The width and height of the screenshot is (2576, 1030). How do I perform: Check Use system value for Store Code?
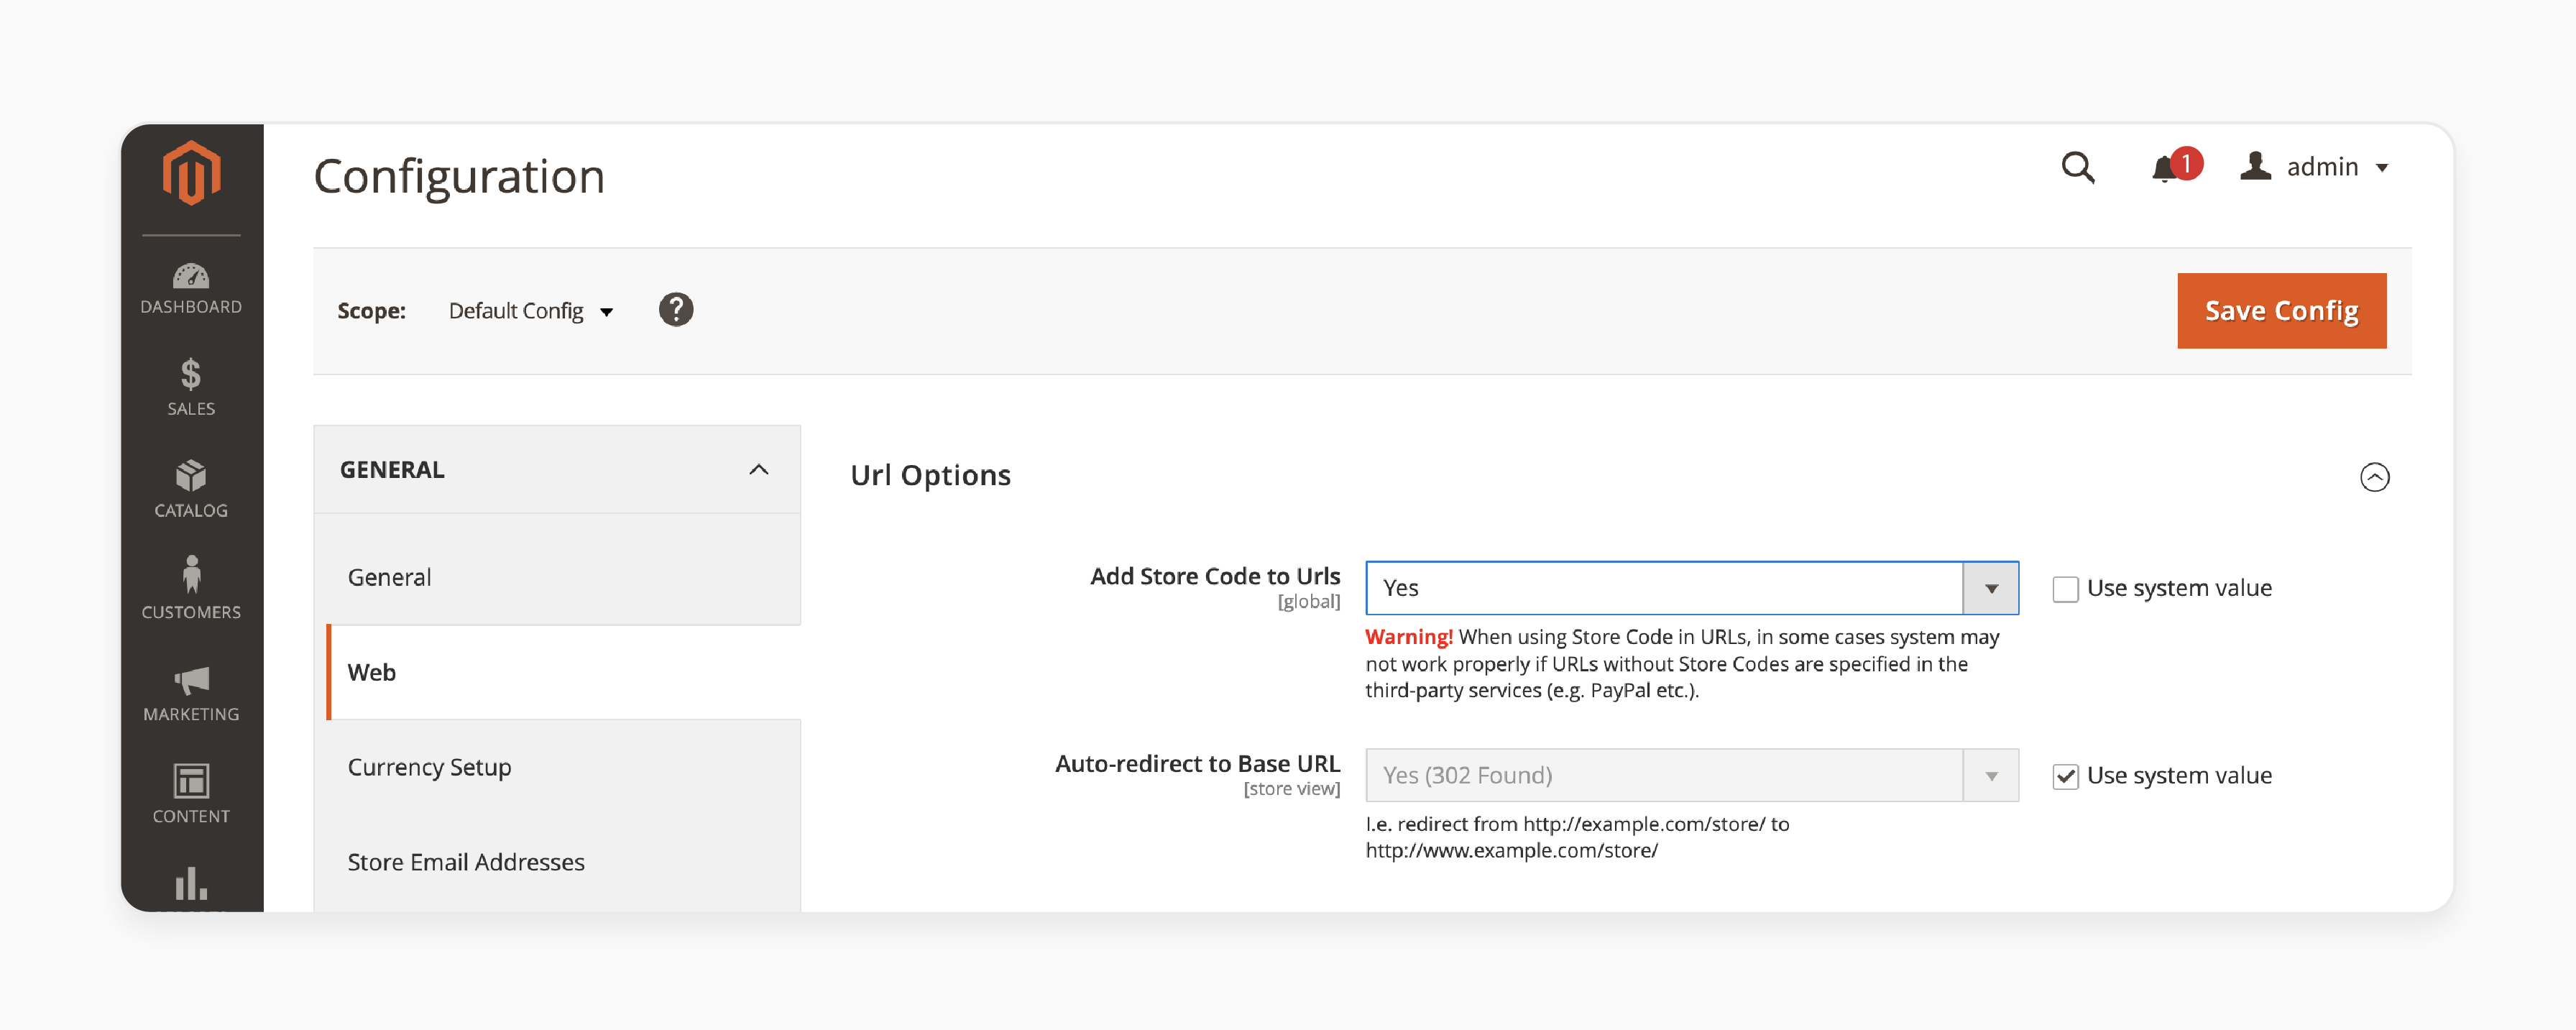(x=2065, y=589)
